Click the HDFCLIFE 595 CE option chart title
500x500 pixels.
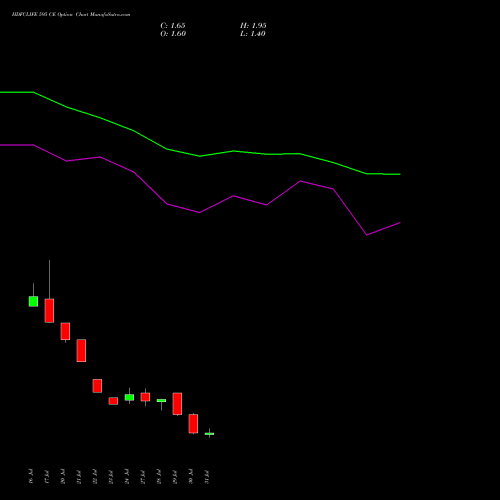click(x=71, y=15)
